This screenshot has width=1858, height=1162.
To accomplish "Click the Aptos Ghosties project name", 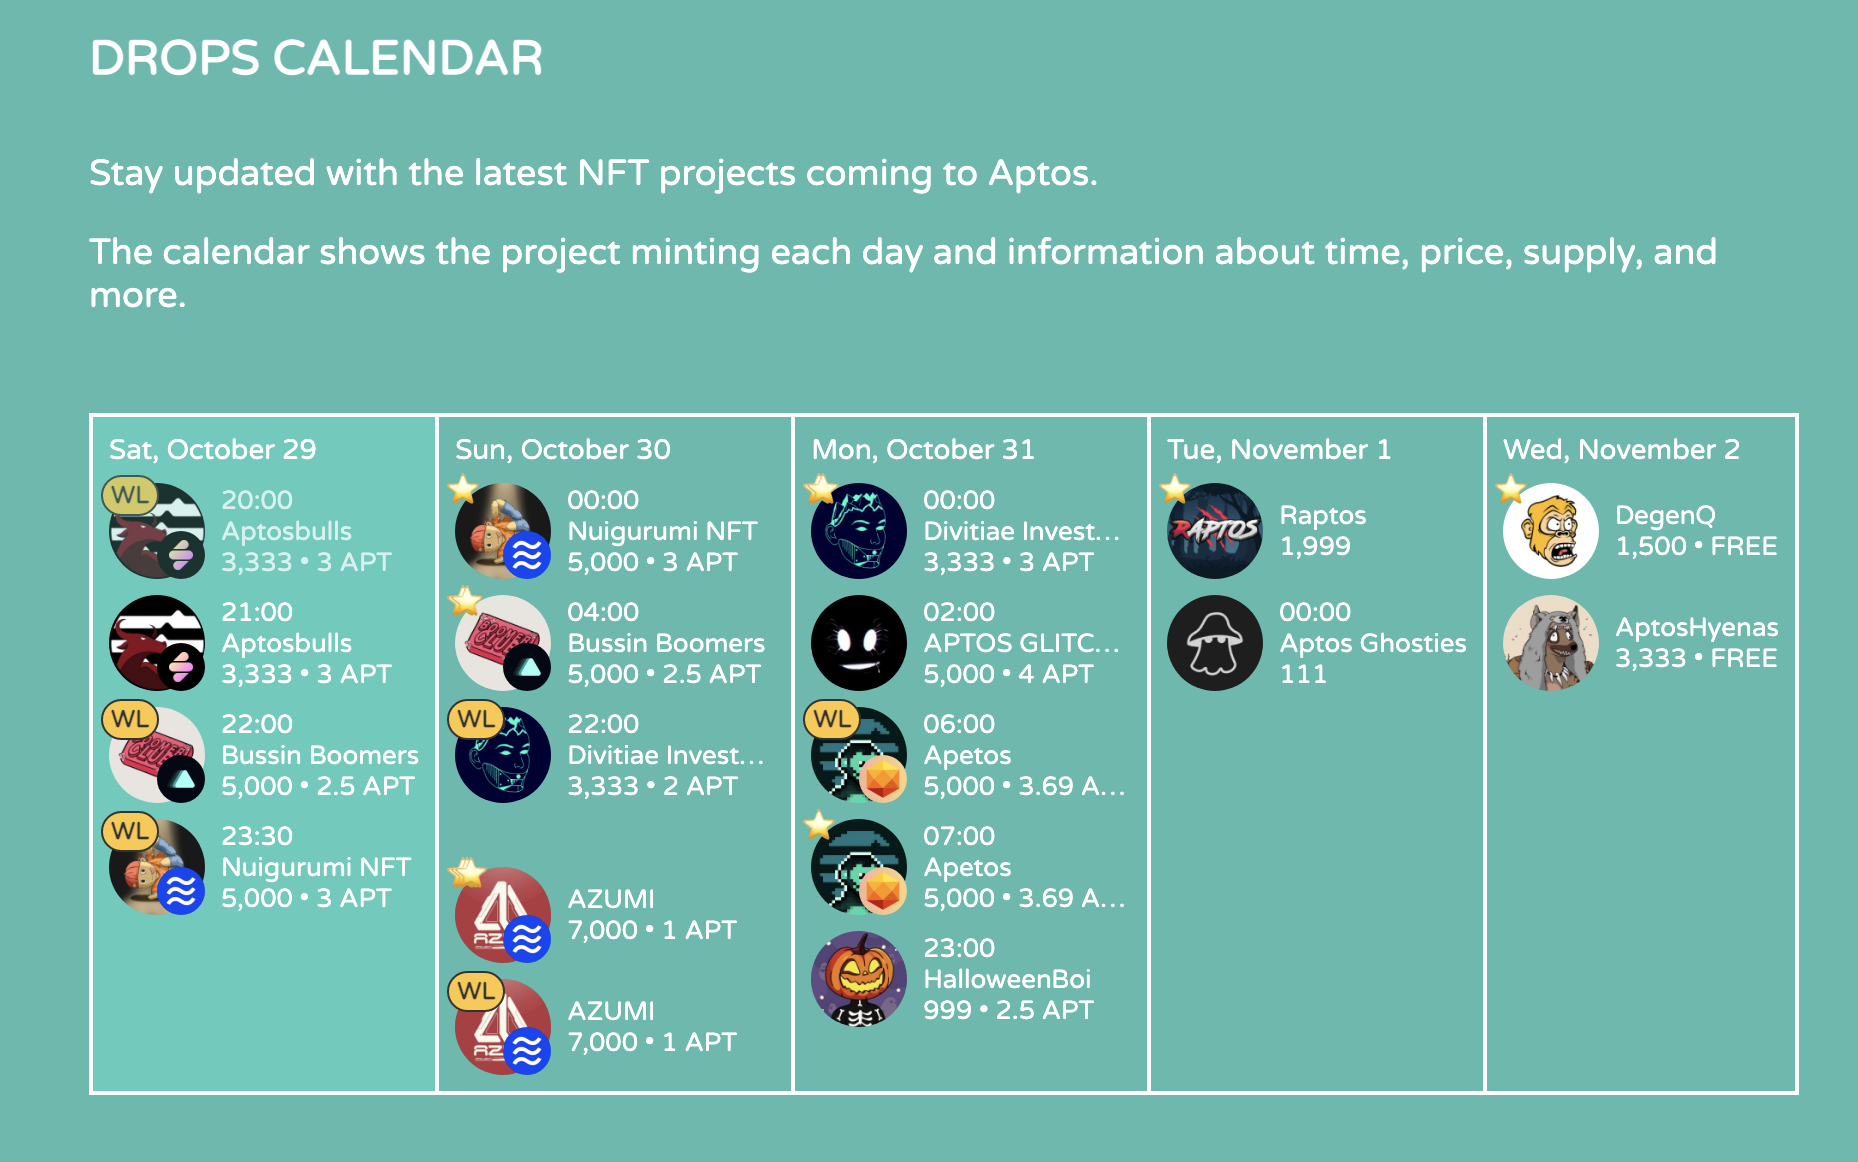I will 1372,643.
